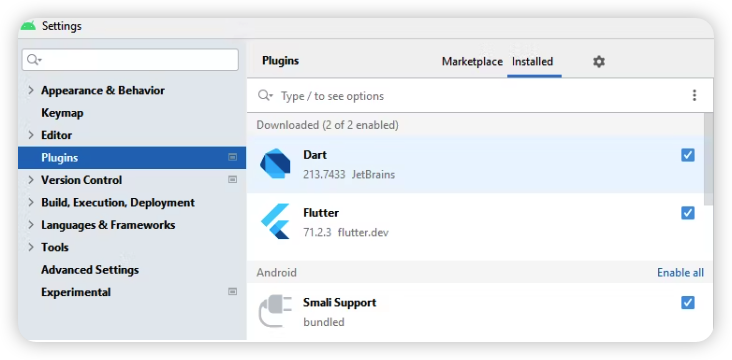This screenshot has height=360, width=732.
Task: Expand Appearance & Behavior section
Action: tap(31, 90)
